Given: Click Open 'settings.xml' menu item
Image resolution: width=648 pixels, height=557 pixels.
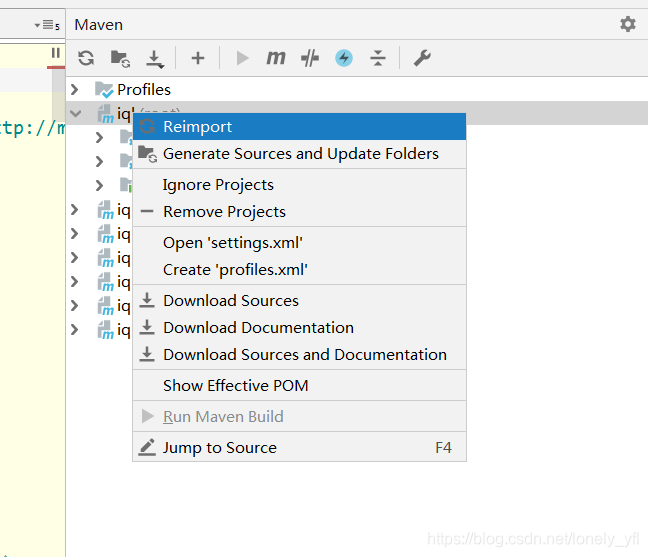Looking at the screenshot, I should [x=299, y=243].
